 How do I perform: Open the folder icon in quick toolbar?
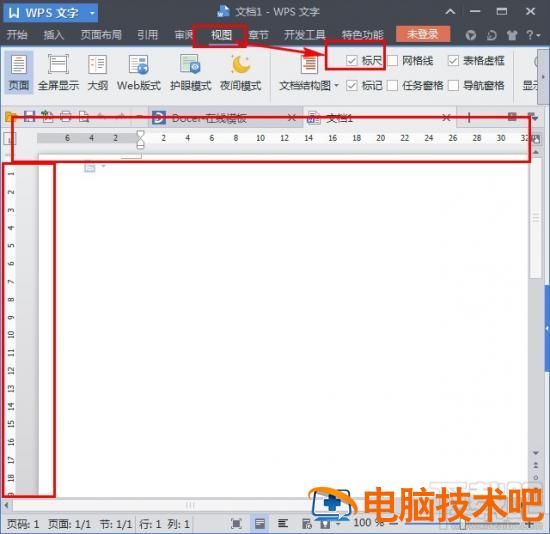pos(11,116)
